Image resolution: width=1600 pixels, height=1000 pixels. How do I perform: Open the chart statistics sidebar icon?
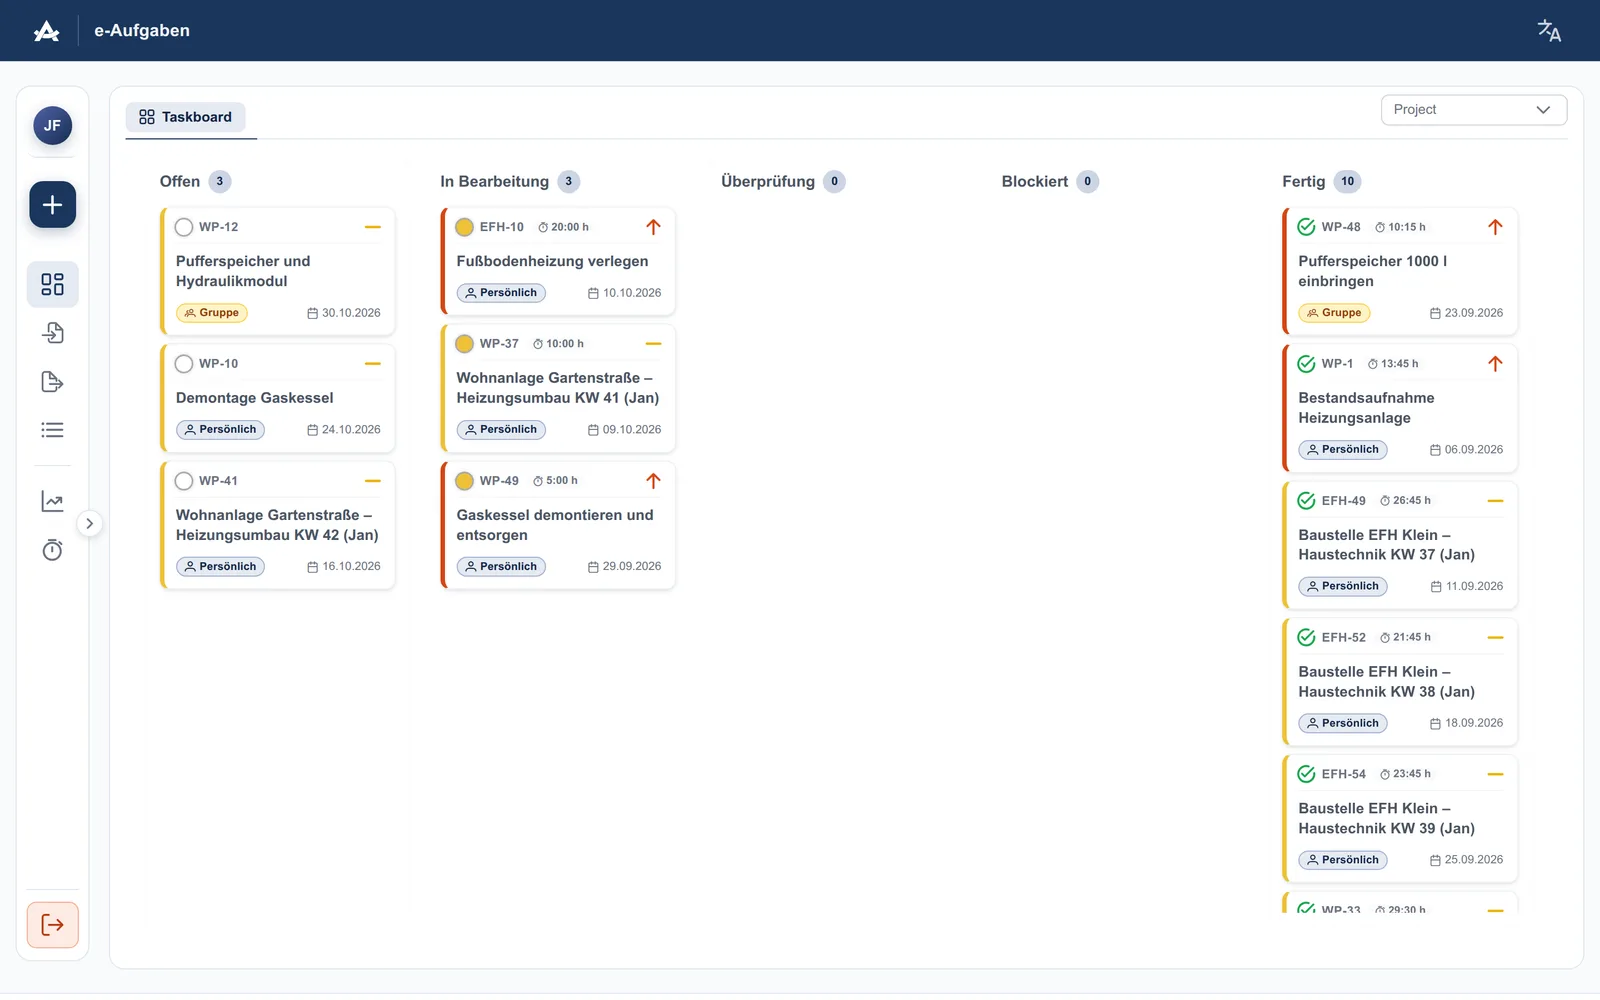point(52,501)
